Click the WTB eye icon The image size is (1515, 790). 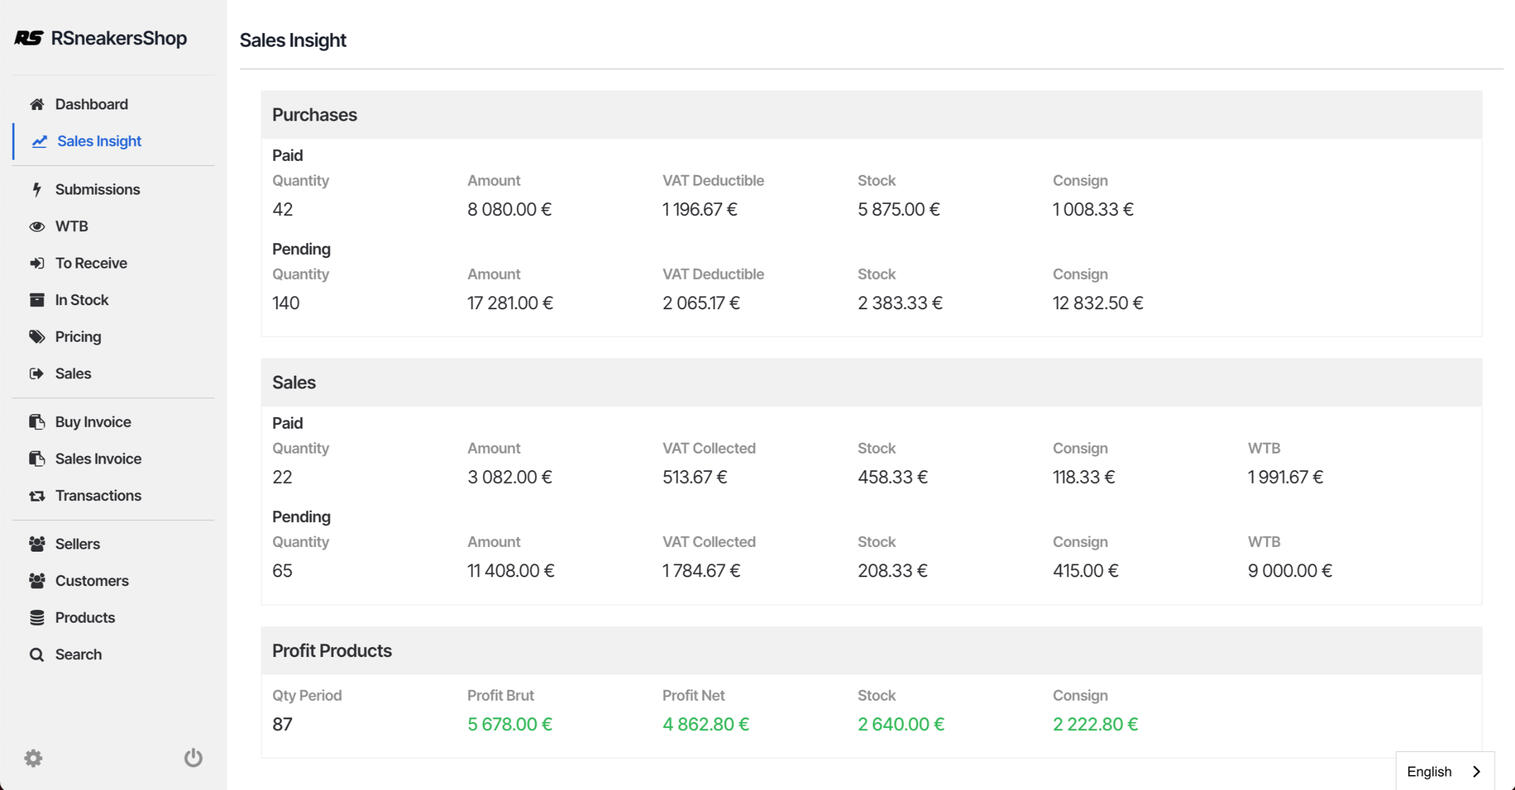point(37,226)
